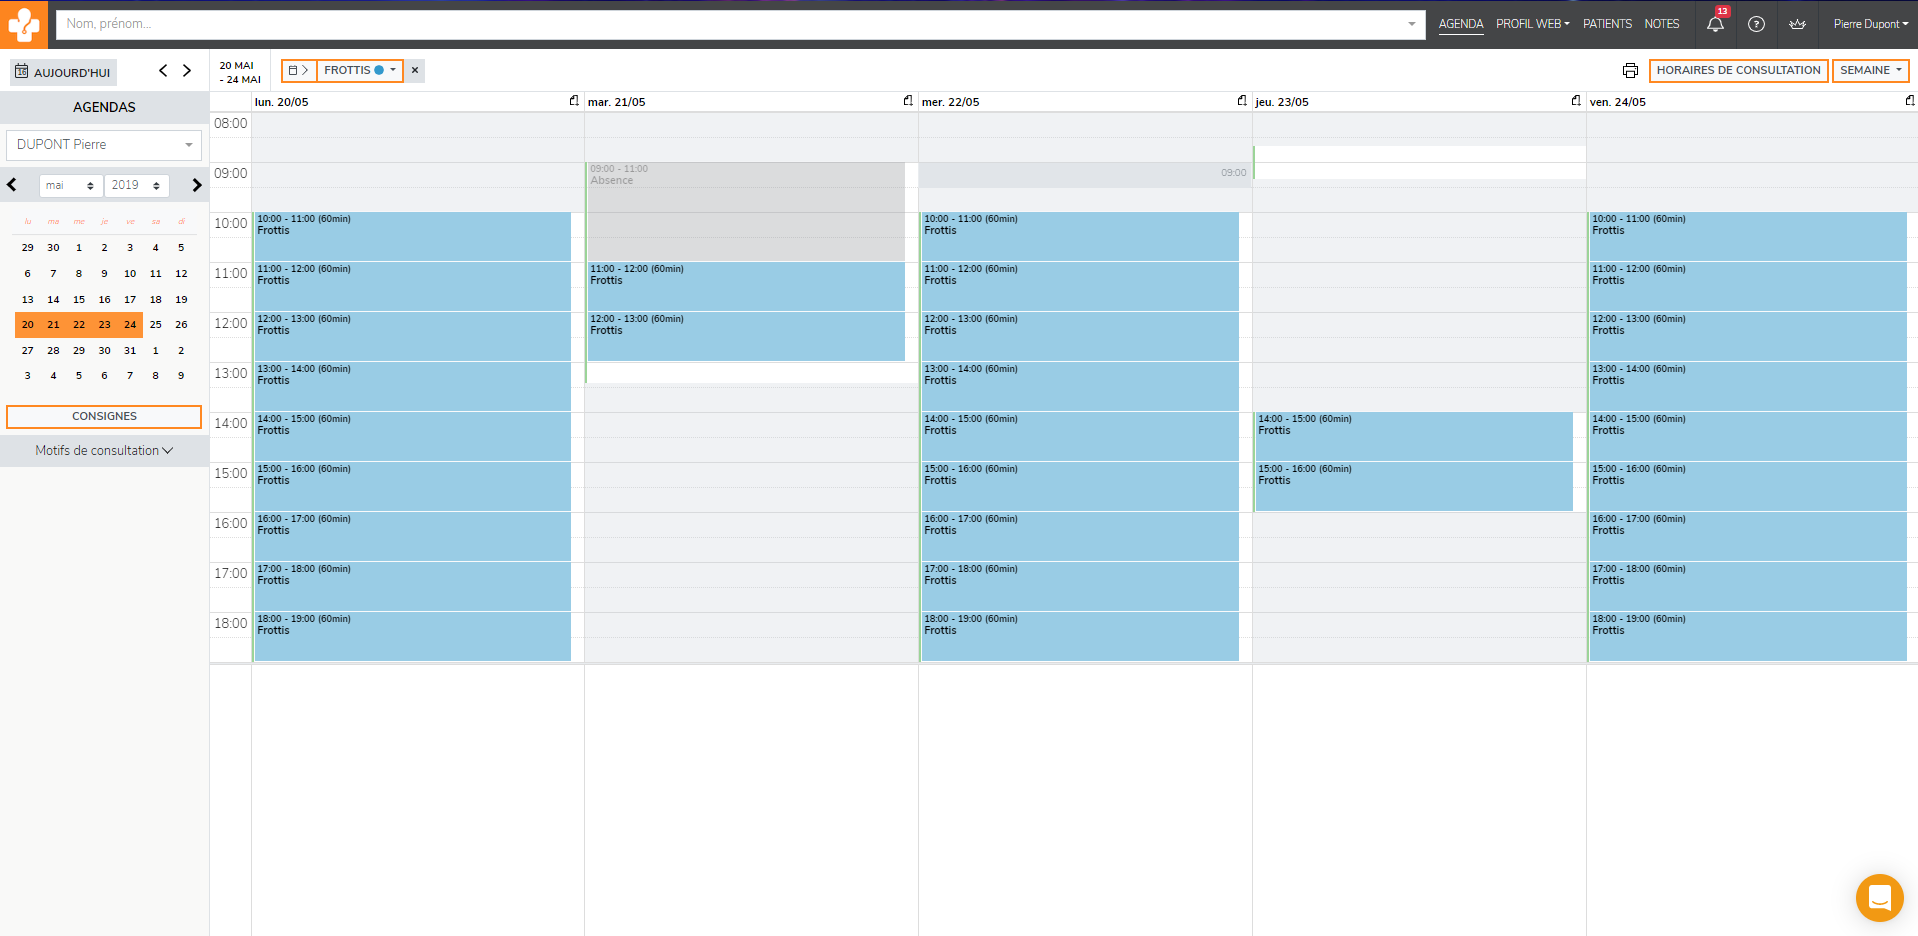Viewport: 1918px width, 936px height.
Task: Click the CONSIGNES button
Action: tap(104, 417)
